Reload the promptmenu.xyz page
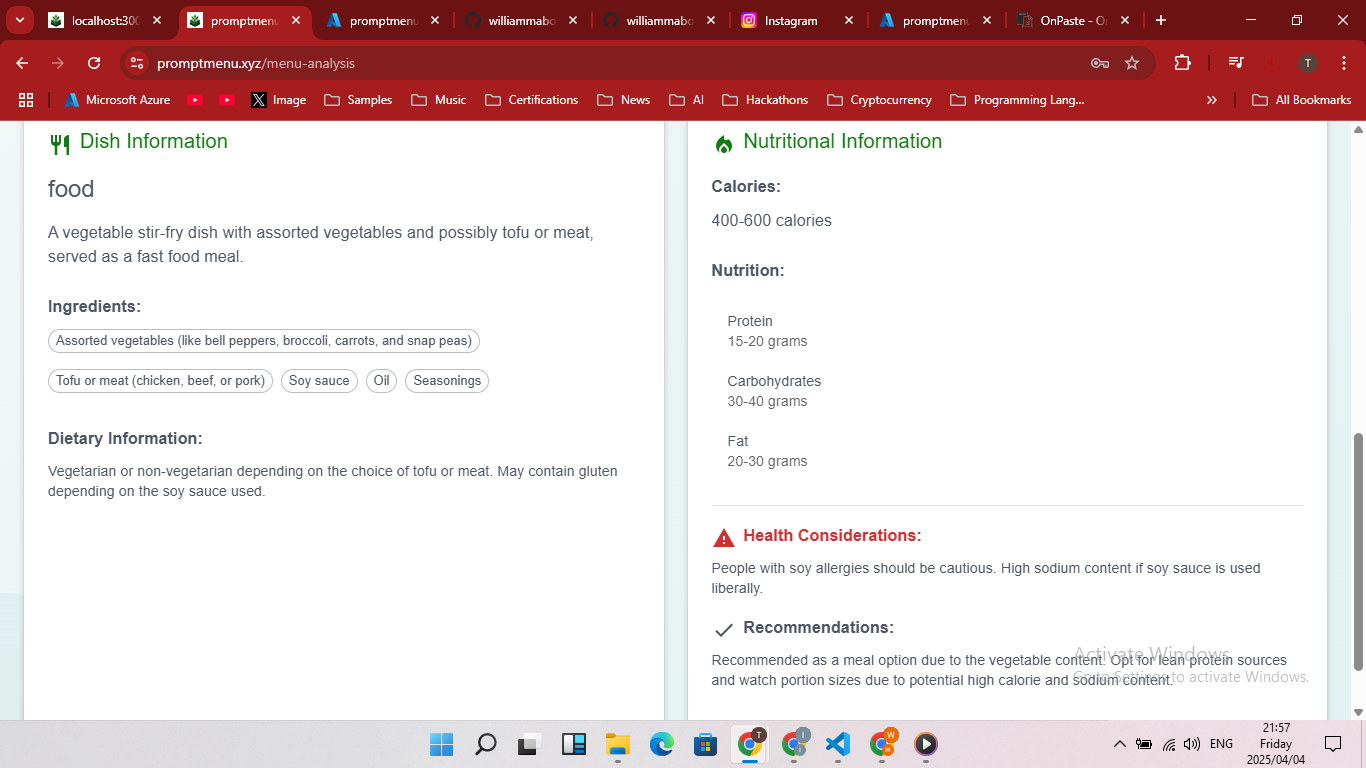Viewport: 1366px width, 768px height. click(x=94, y=63)
